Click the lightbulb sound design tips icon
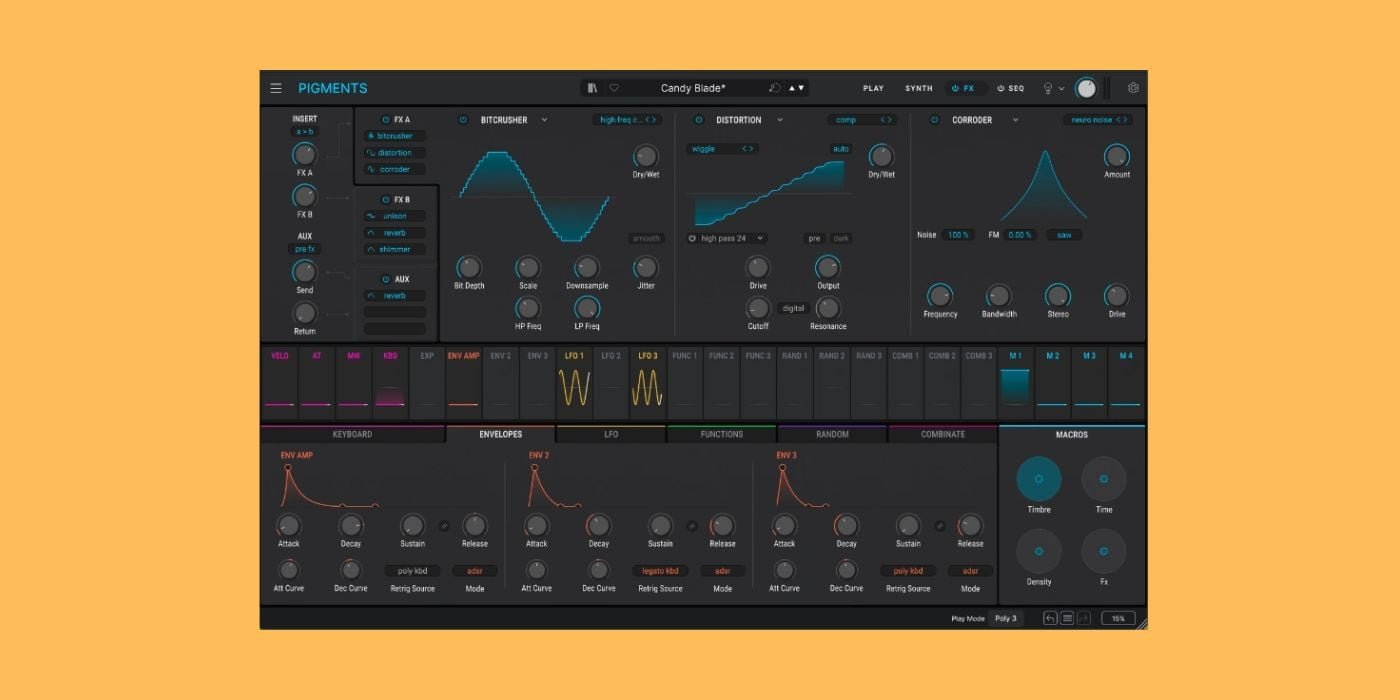This screenshot has height=700, width=1400. pos(1048,88)
